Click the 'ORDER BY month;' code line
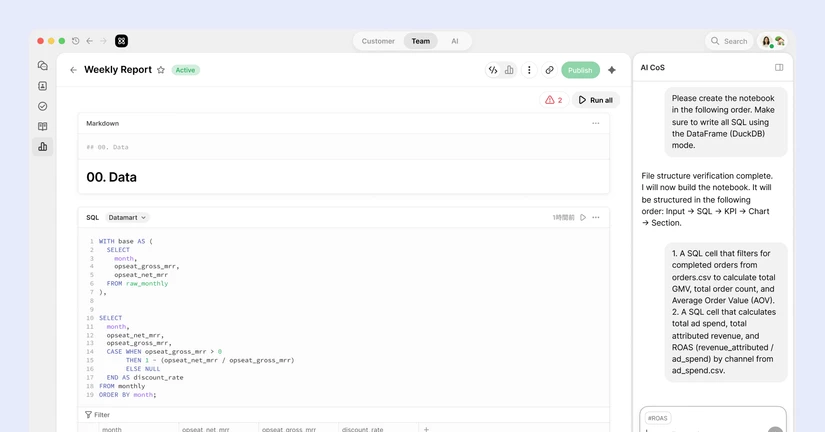This screenshot has height=432, width=825. [x=128, y=395]
